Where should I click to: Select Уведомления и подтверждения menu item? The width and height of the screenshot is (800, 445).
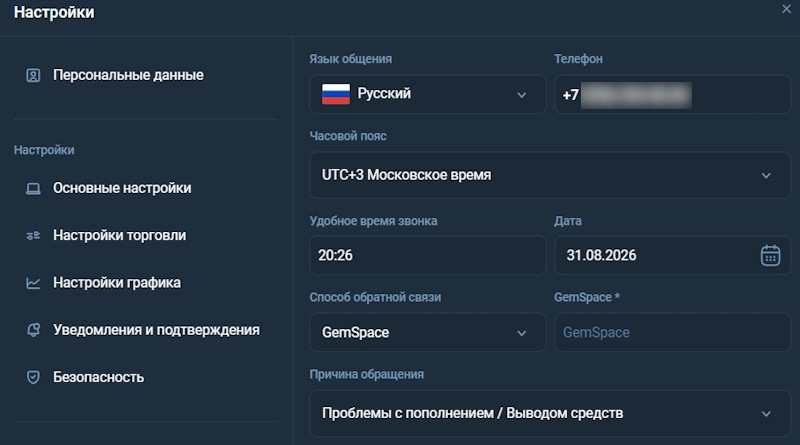[156, 330]
